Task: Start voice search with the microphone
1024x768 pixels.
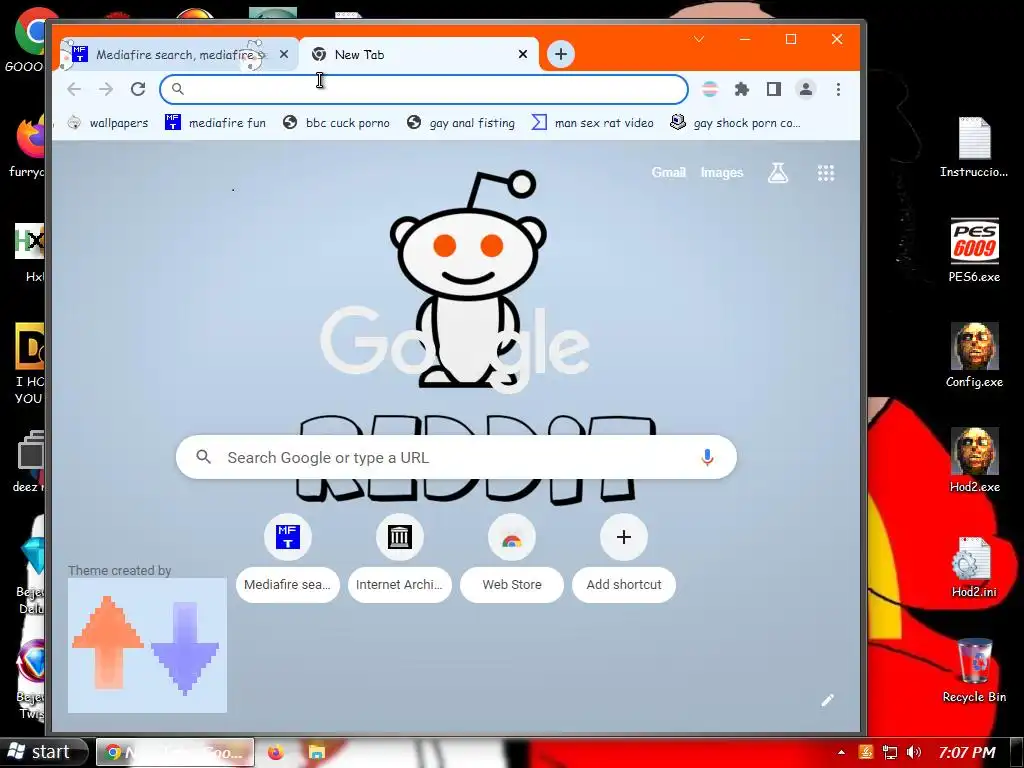Action: [x=707, y=457]
